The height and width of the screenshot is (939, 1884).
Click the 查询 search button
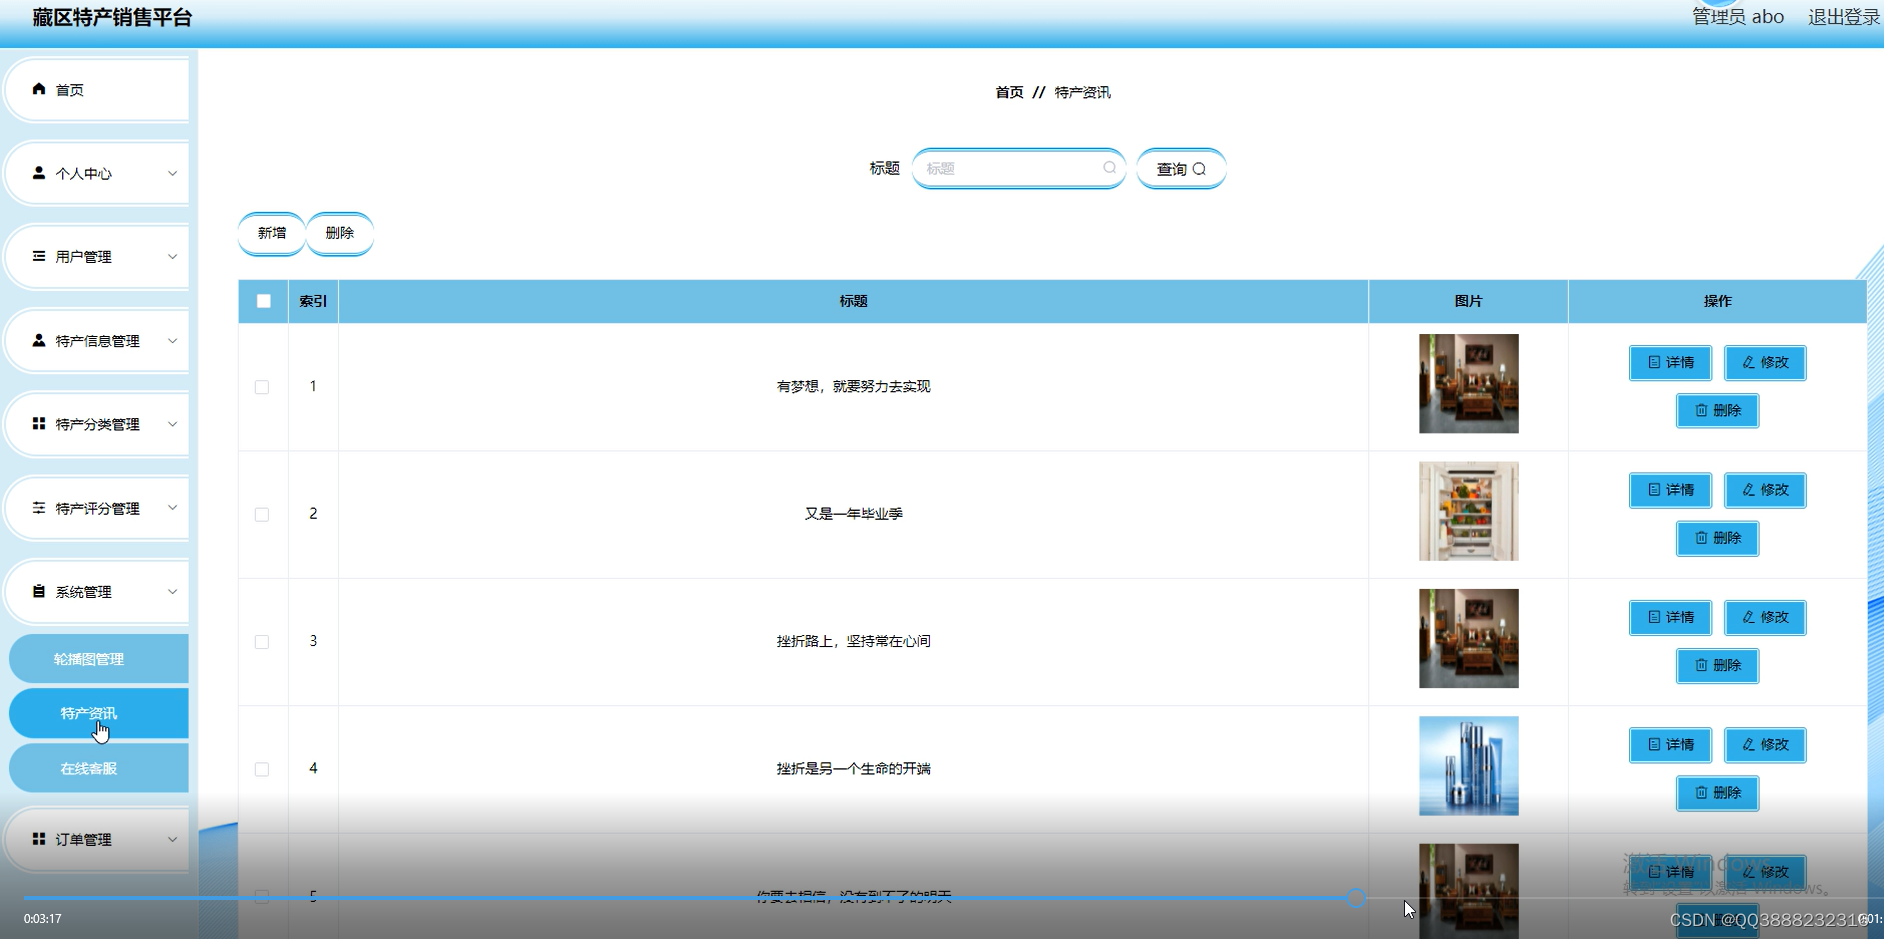1181,169
